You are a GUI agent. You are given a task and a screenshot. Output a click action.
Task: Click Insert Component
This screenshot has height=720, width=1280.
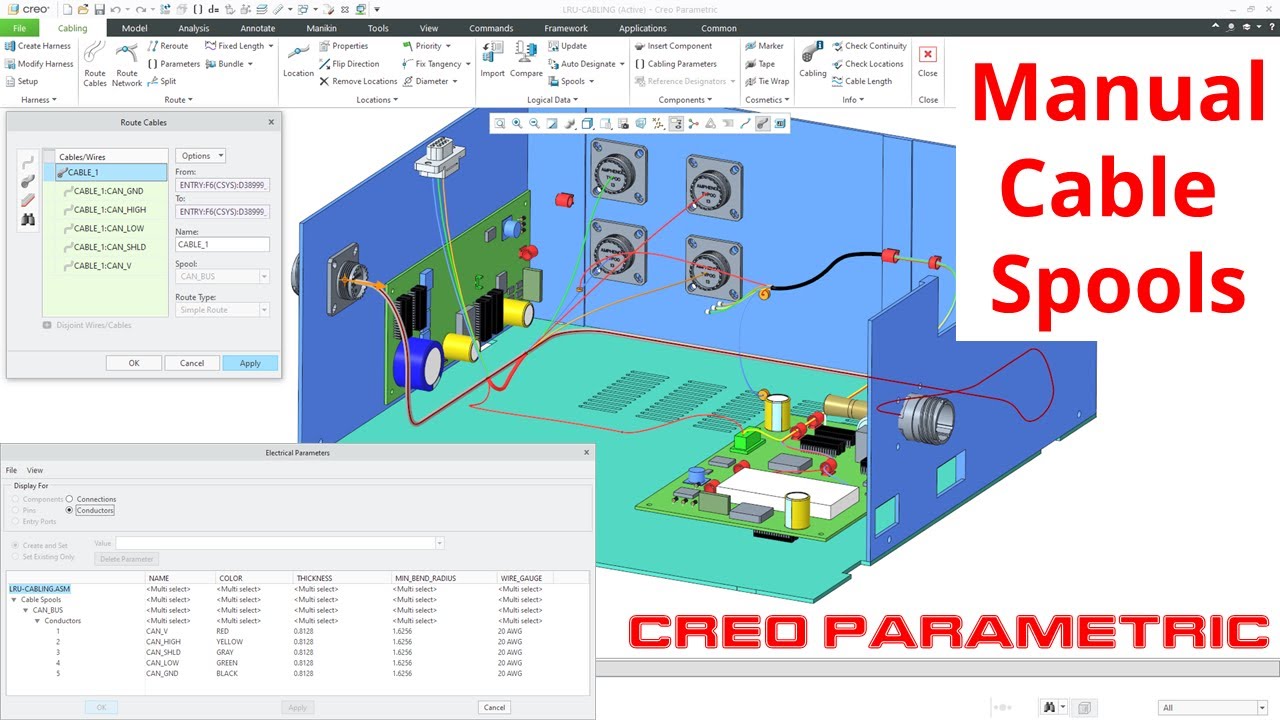673,46
